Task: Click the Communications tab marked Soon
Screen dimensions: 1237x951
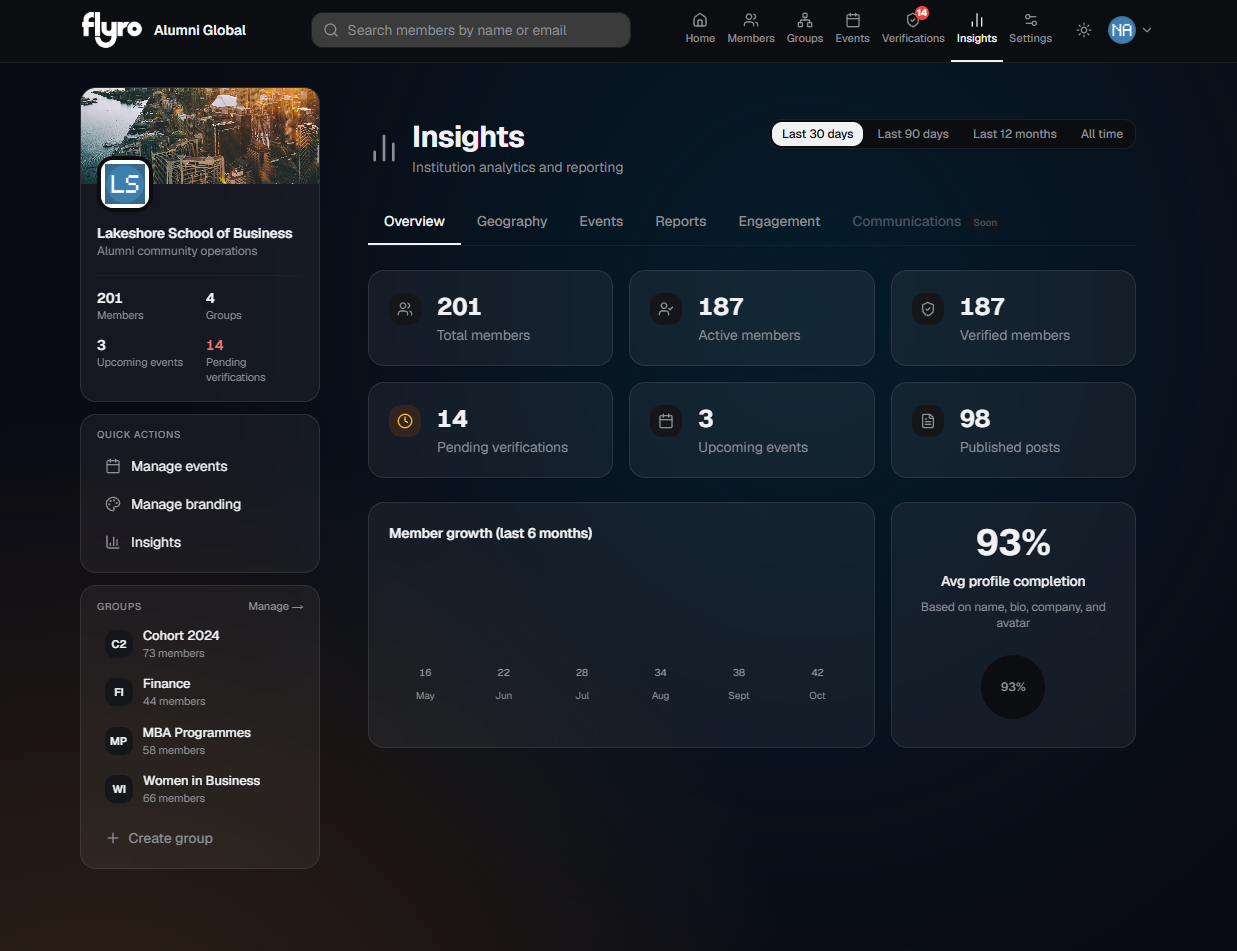Action: tap(925, 221)
